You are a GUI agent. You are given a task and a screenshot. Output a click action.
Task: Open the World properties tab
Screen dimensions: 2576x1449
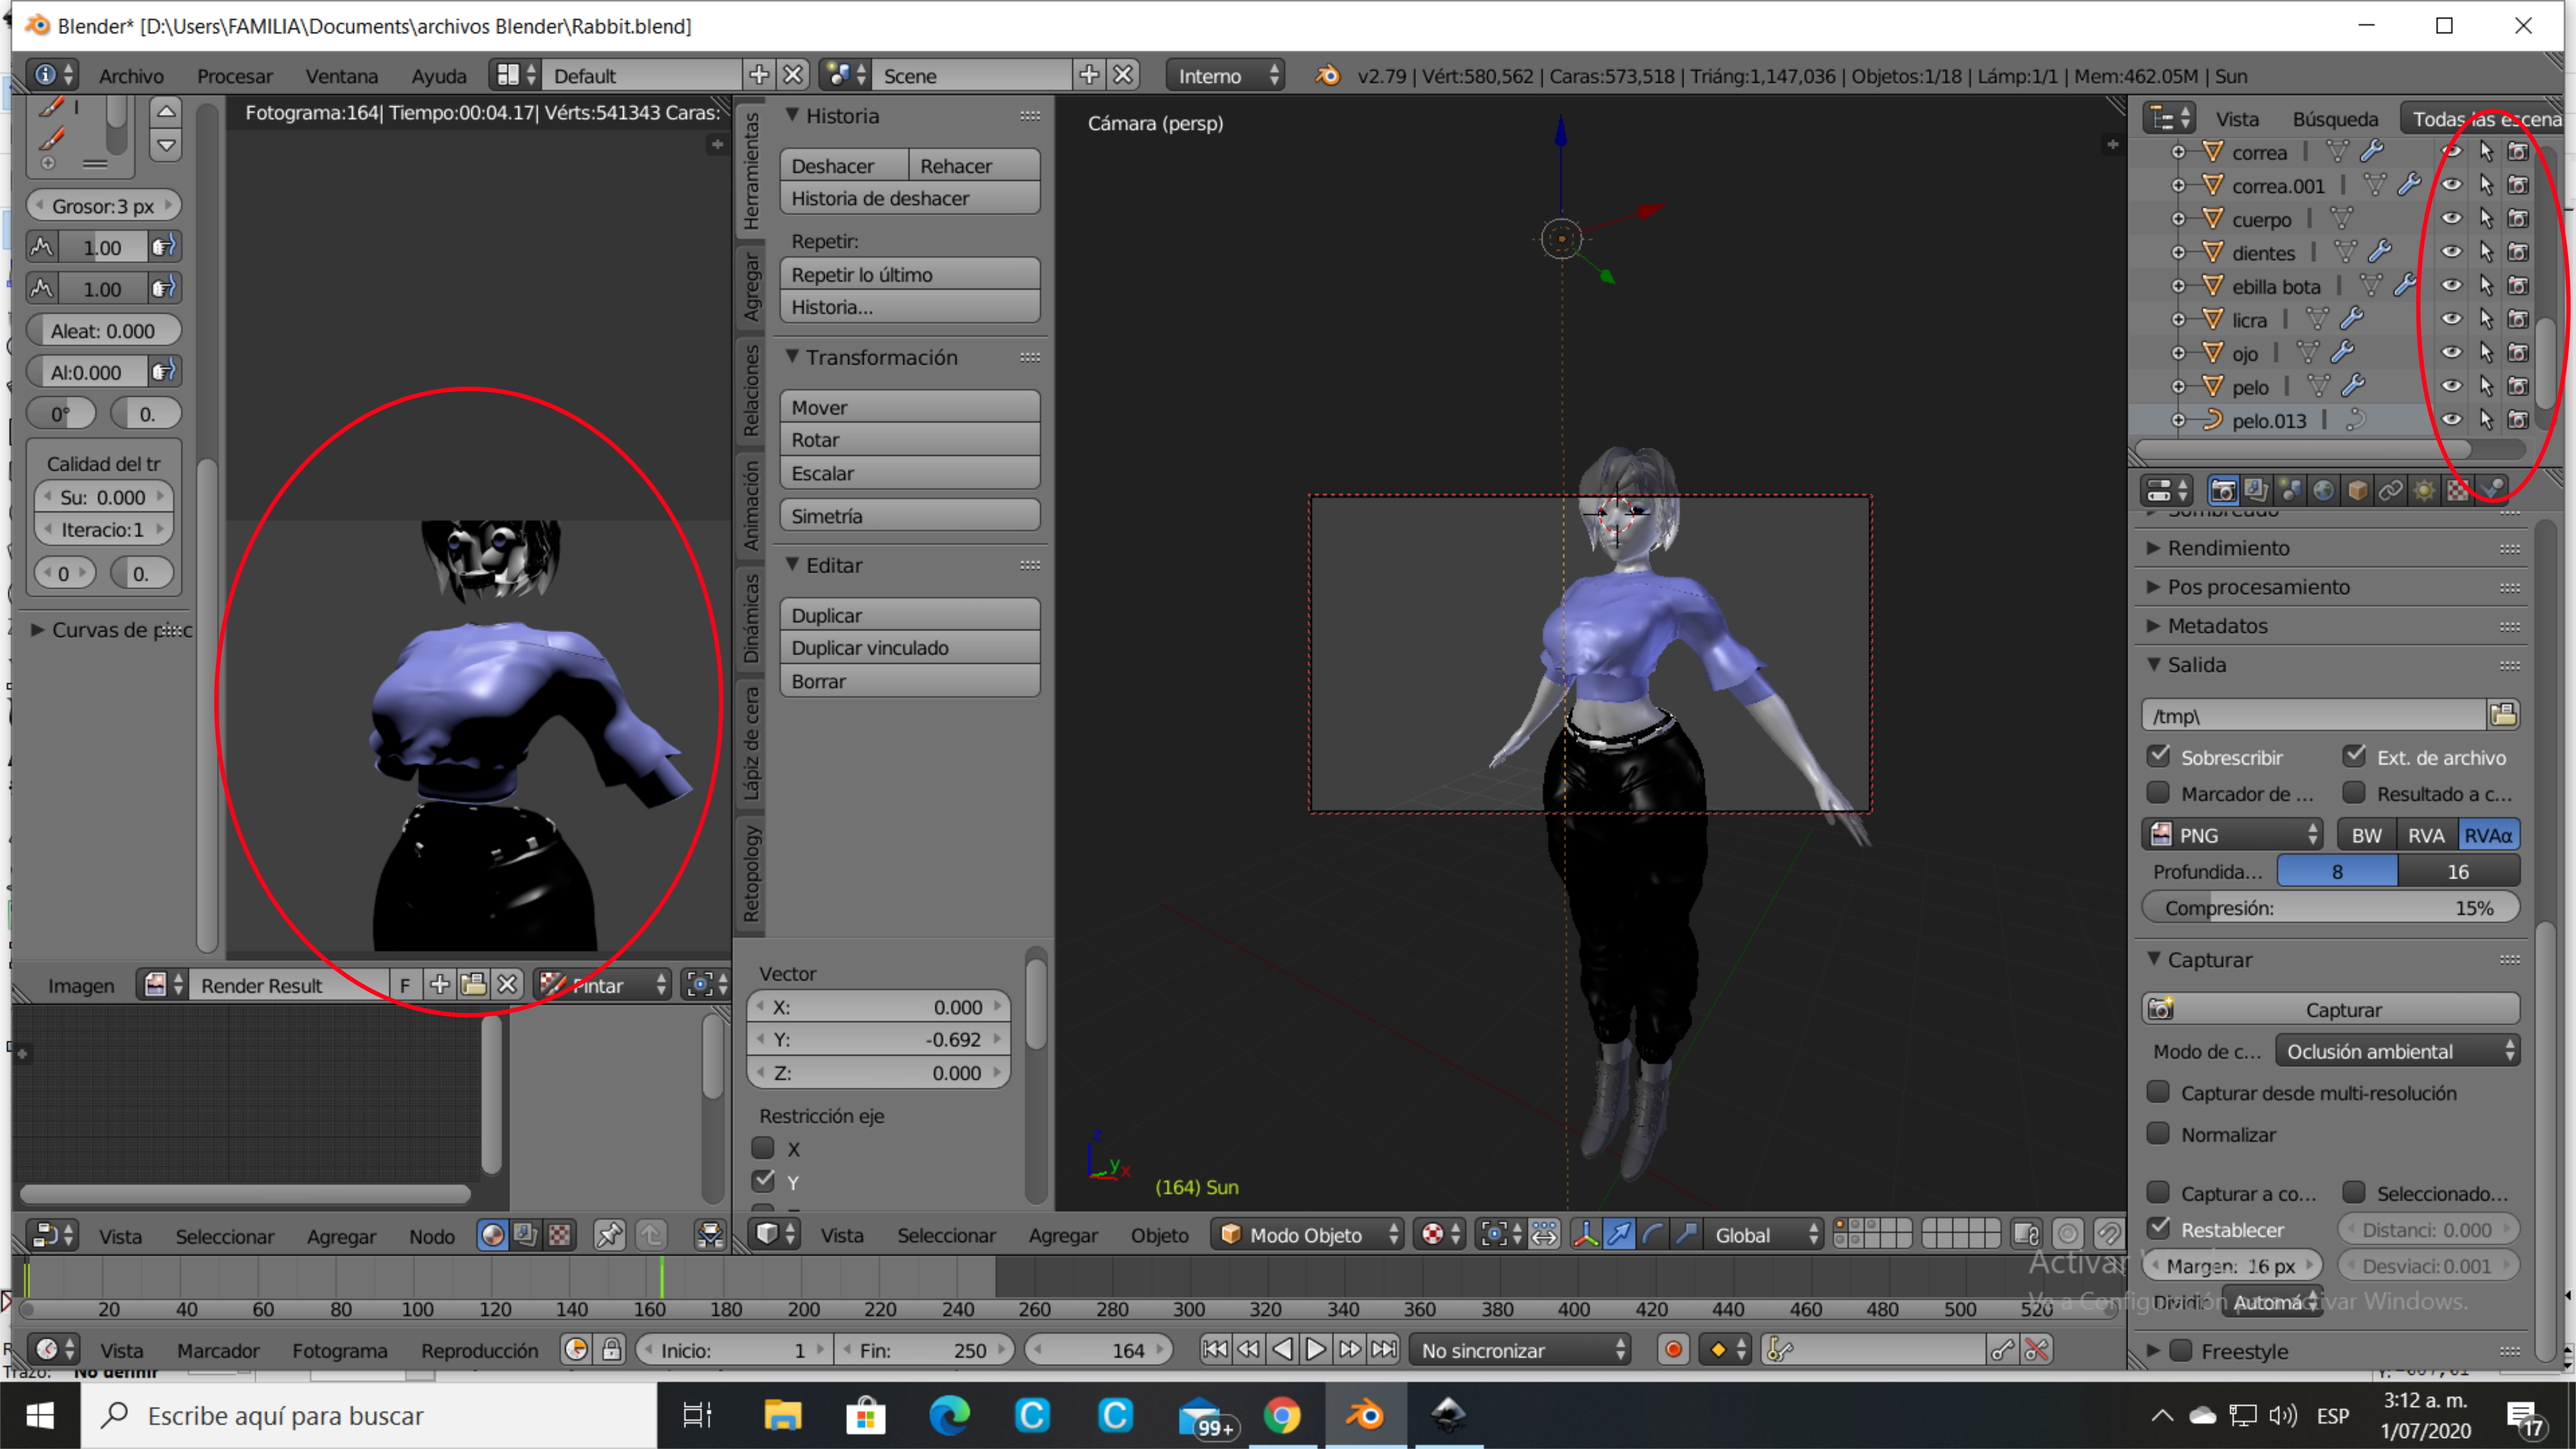2323,490
